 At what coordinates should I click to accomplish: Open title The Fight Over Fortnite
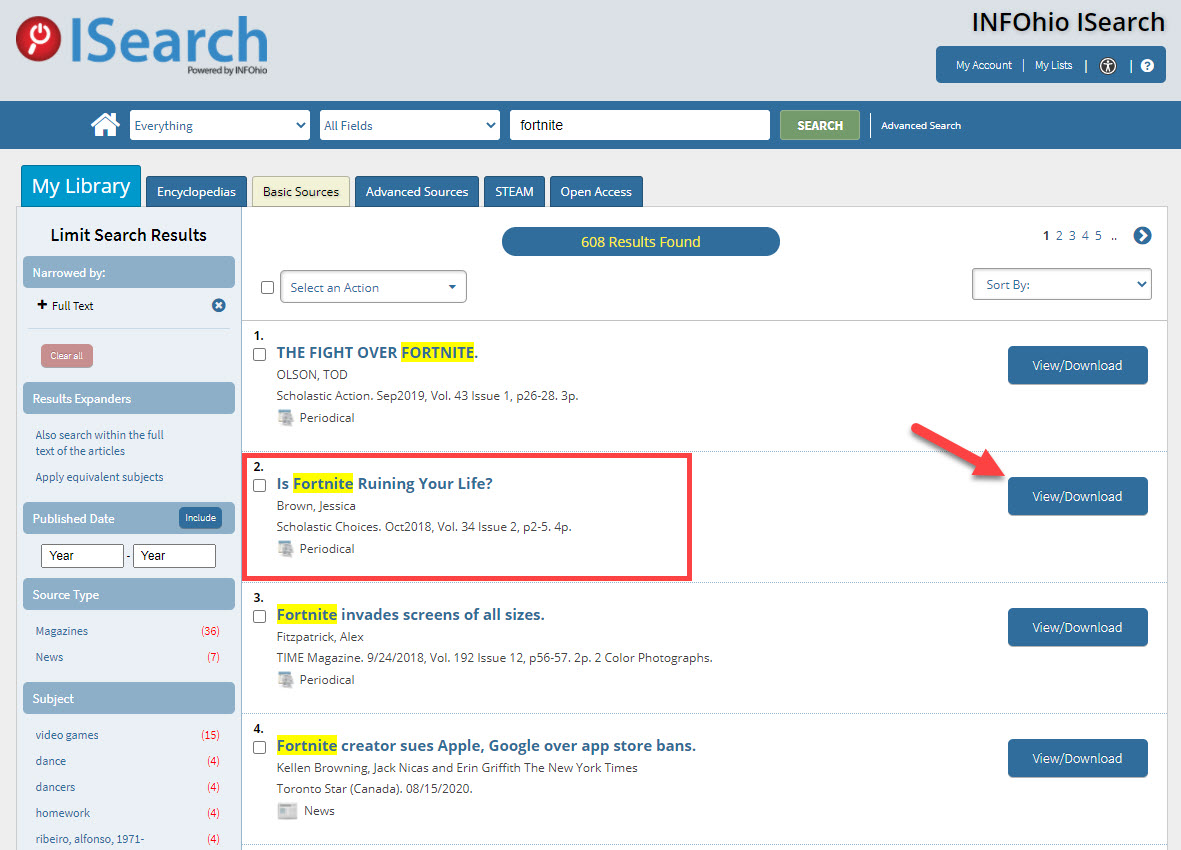pyautogui.click(x=377, y=352)
